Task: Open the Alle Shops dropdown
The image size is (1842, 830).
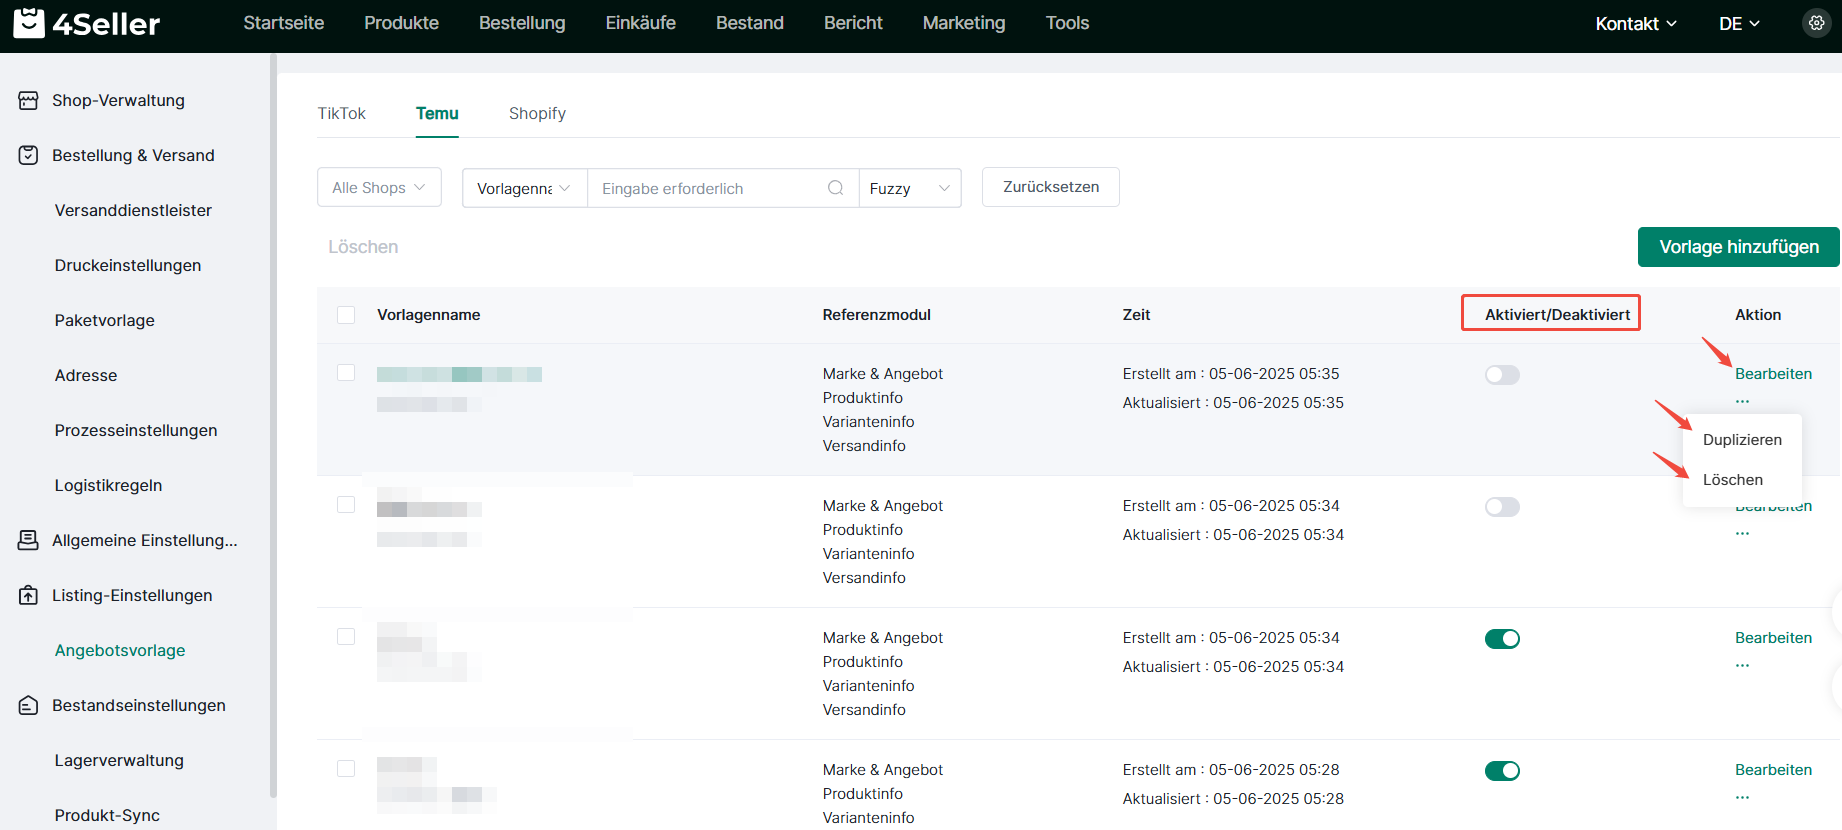Action: [x=379, y=188]
